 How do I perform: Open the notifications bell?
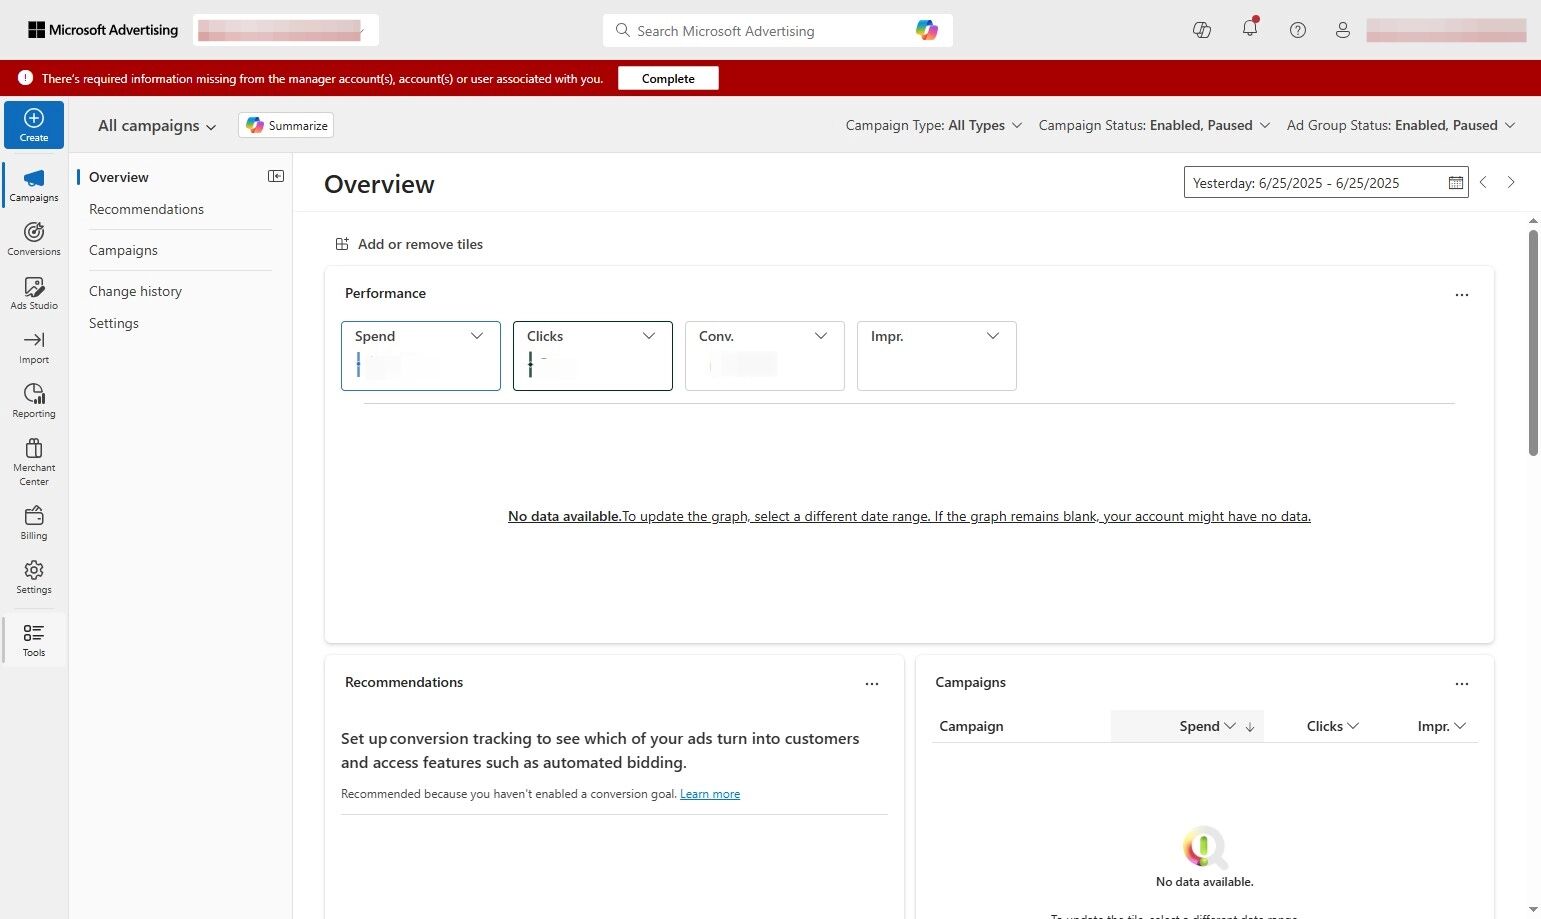[1249, 30]
